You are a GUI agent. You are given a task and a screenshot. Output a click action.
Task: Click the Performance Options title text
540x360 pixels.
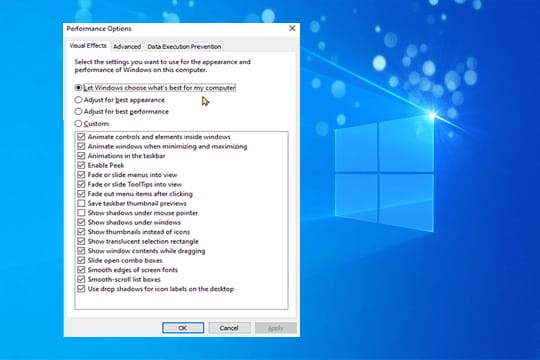99,29
